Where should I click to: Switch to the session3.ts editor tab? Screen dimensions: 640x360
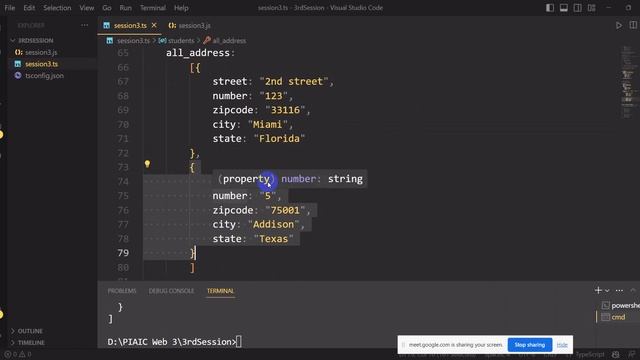130,25
